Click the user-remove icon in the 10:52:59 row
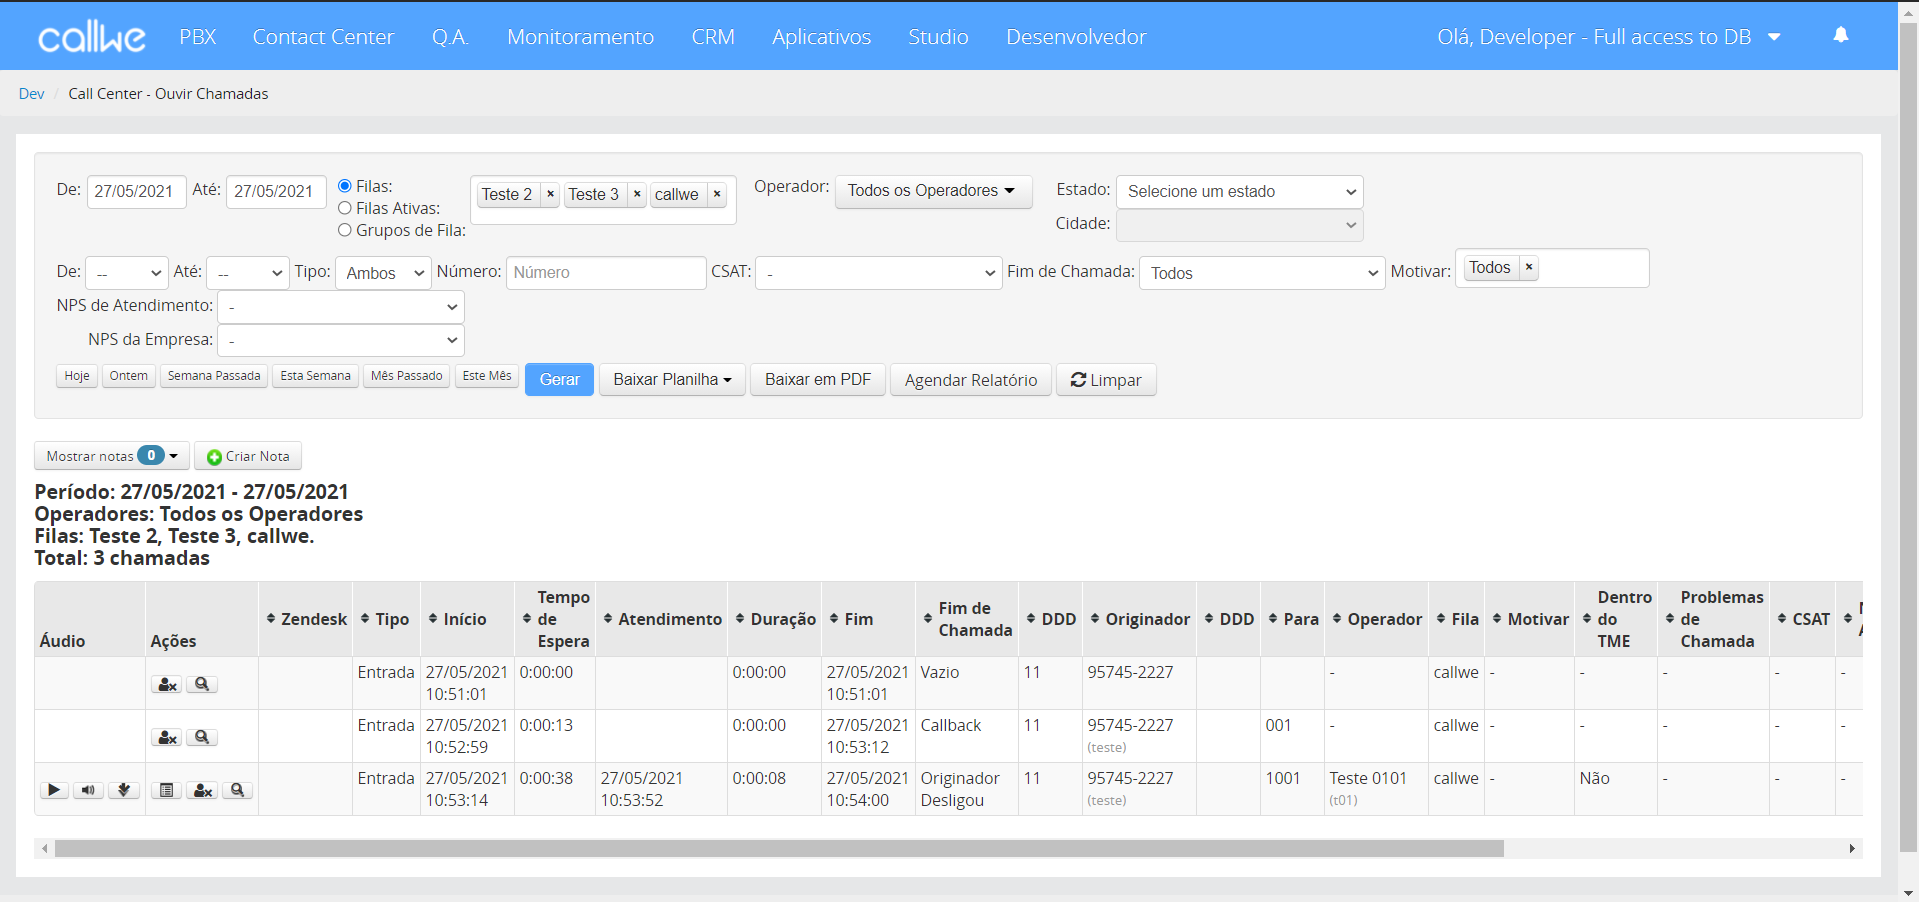1919x902 pixels. click(167, 737)
